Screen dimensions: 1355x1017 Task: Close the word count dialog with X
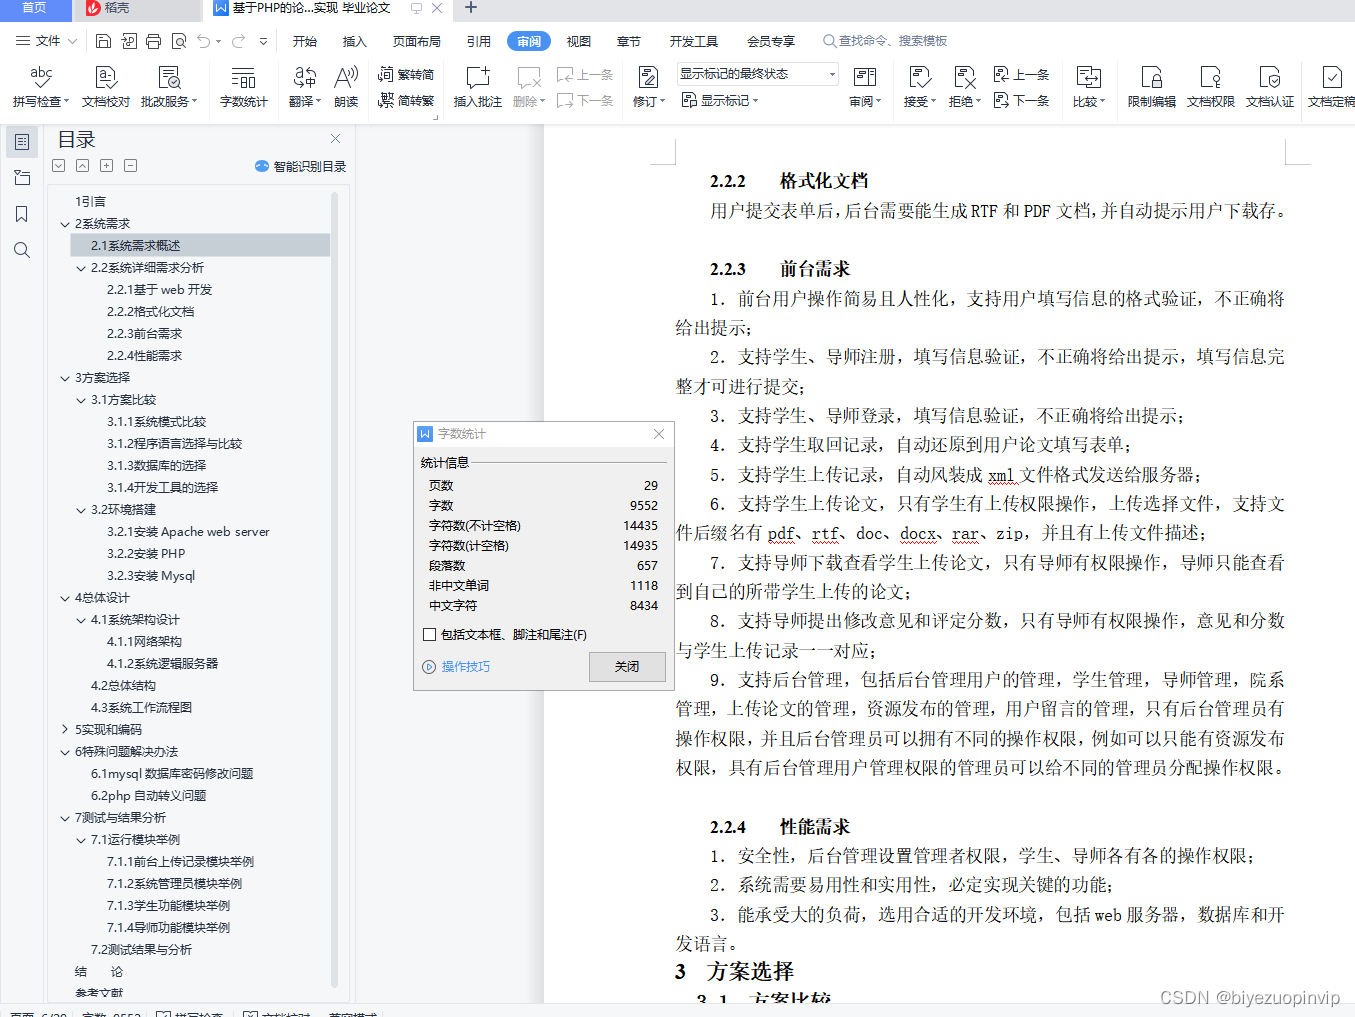[x=659, y=434]
